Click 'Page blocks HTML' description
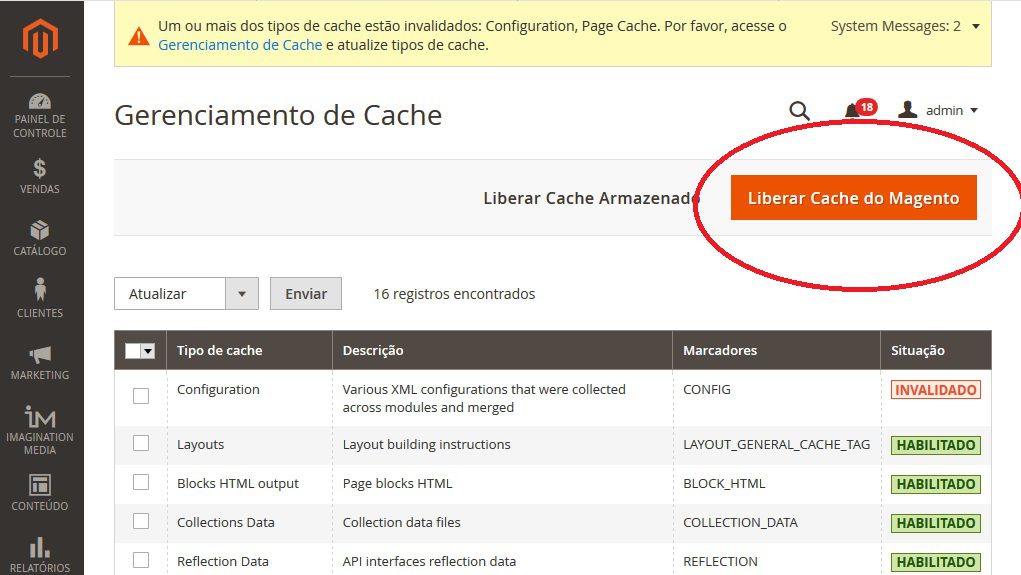This screenshot has height=575, width=1021. [x=397, y=484]
